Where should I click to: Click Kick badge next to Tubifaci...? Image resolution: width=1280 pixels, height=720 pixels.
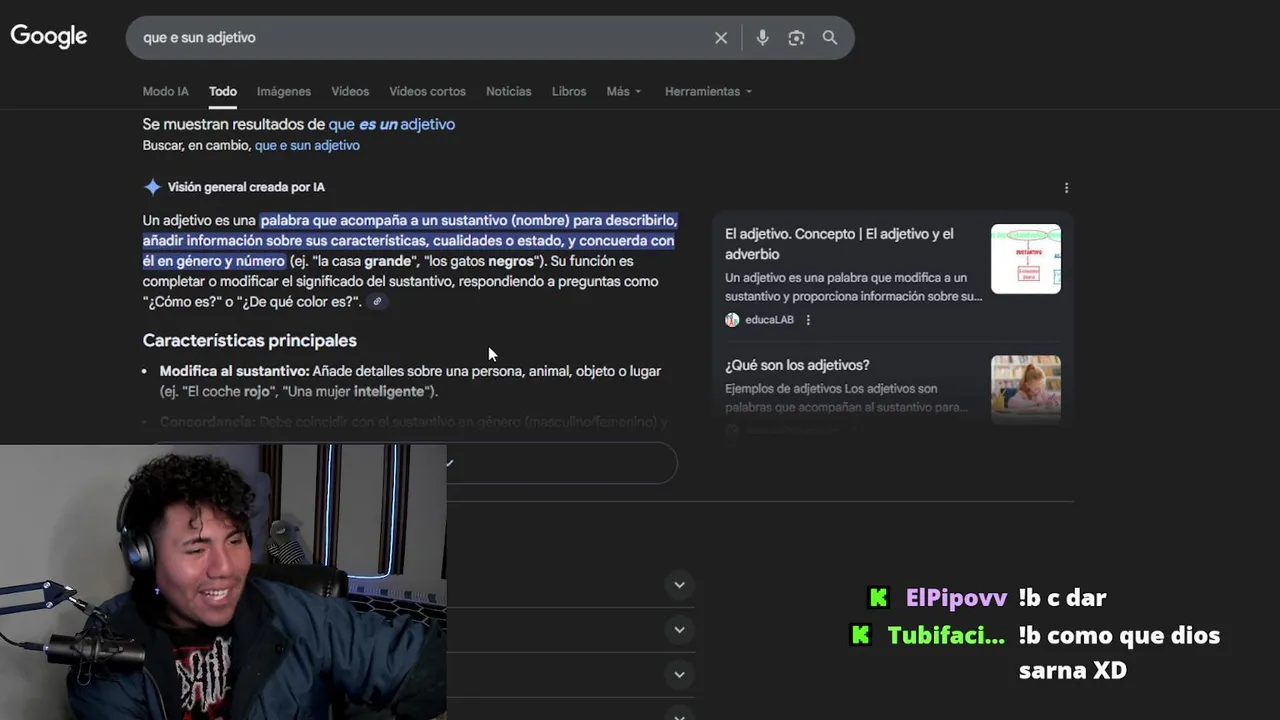point(860,635)
